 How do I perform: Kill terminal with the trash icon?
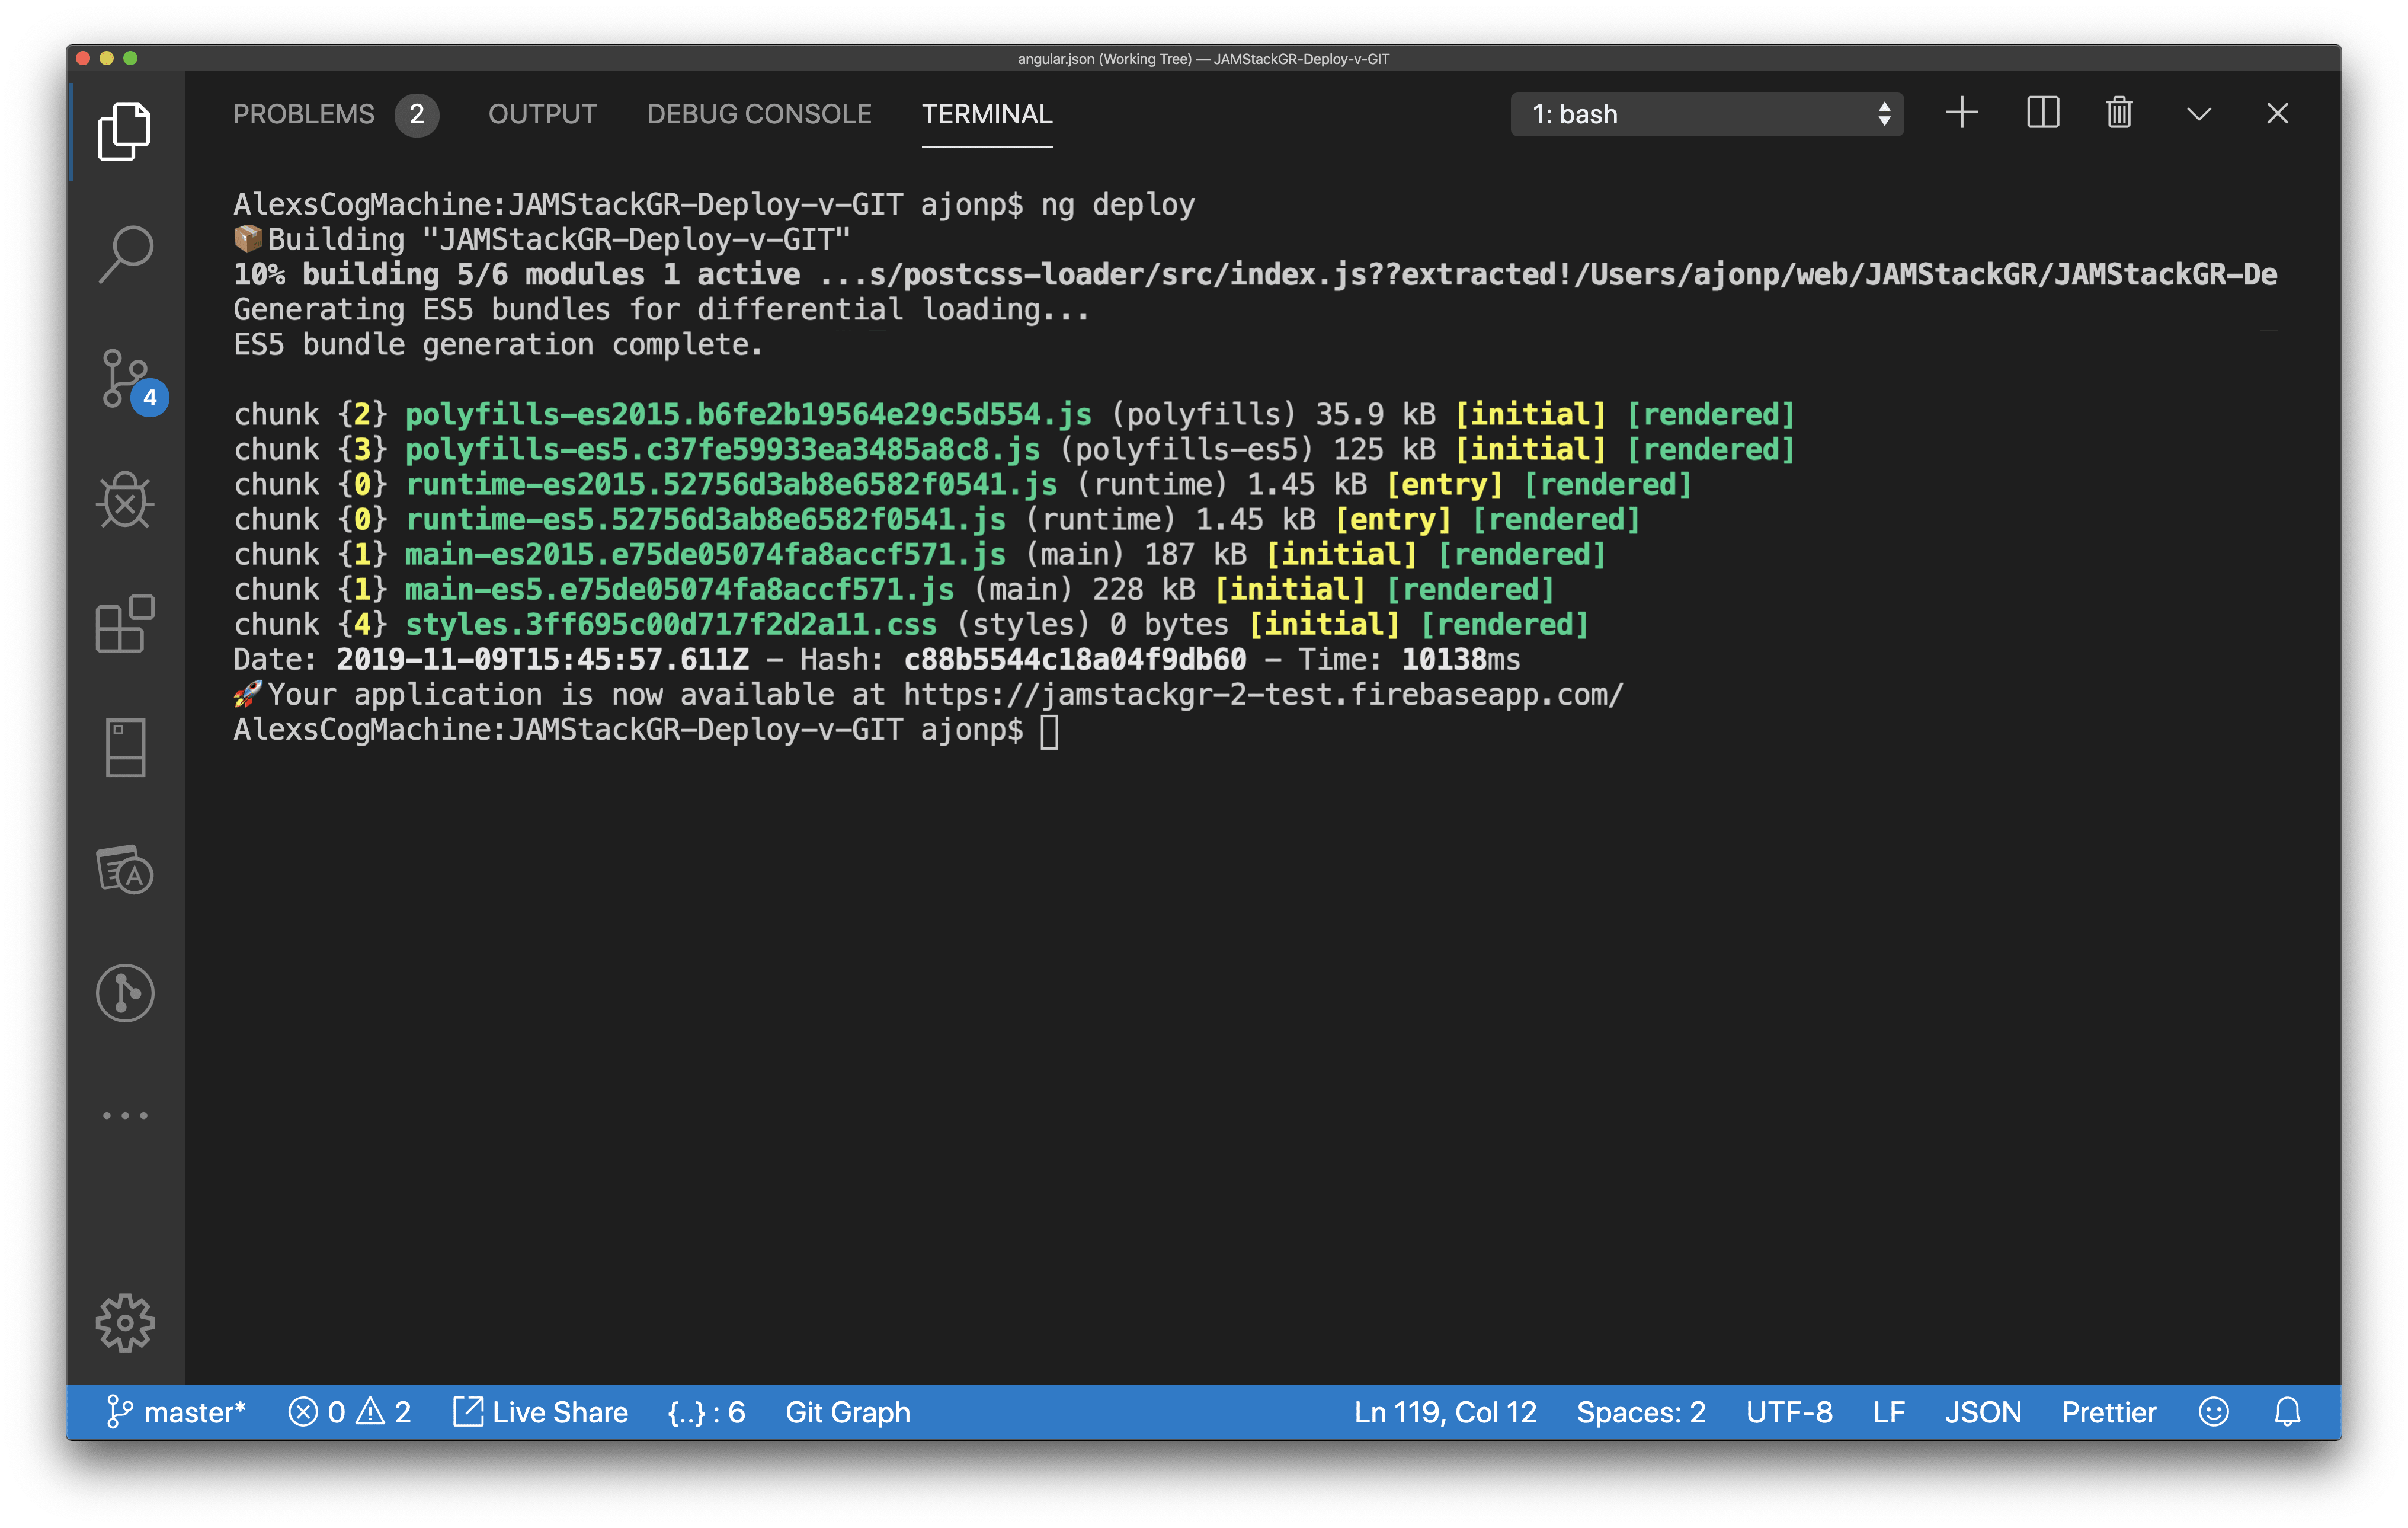click(x=2119, y=113)
